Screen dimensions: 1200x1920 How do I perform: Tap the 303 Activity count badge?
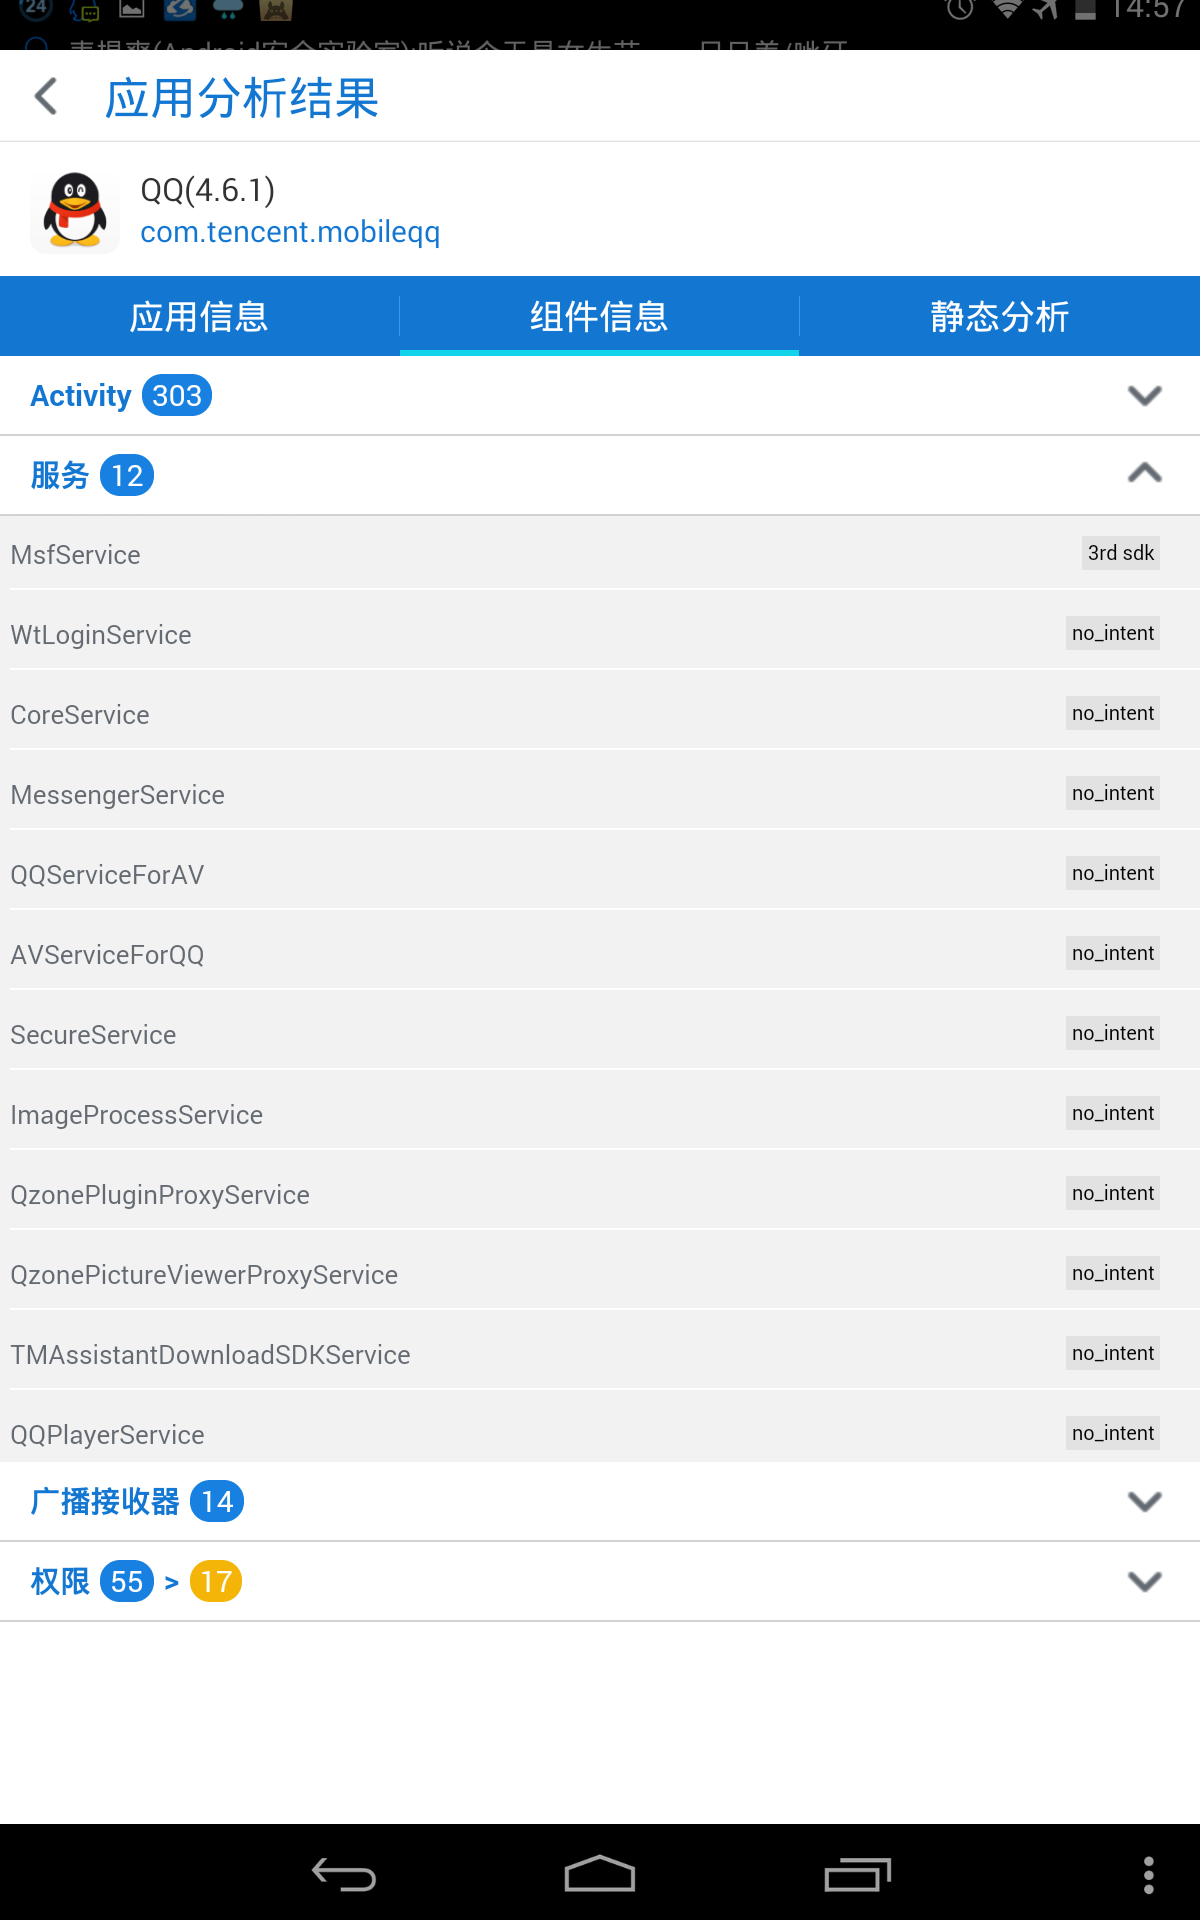tap(177, 396)
